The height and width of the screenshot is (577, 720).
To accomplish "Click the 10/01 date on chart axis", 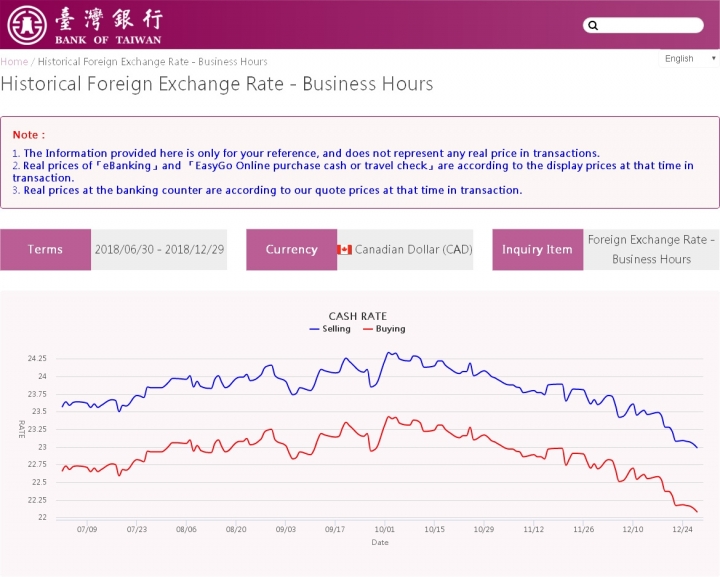I will [384, 529].
